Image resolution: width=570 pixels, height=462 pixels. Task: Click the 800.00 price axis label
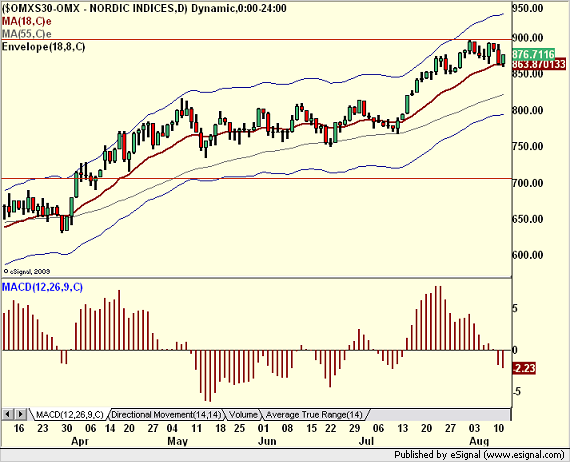tap(527, 110)
